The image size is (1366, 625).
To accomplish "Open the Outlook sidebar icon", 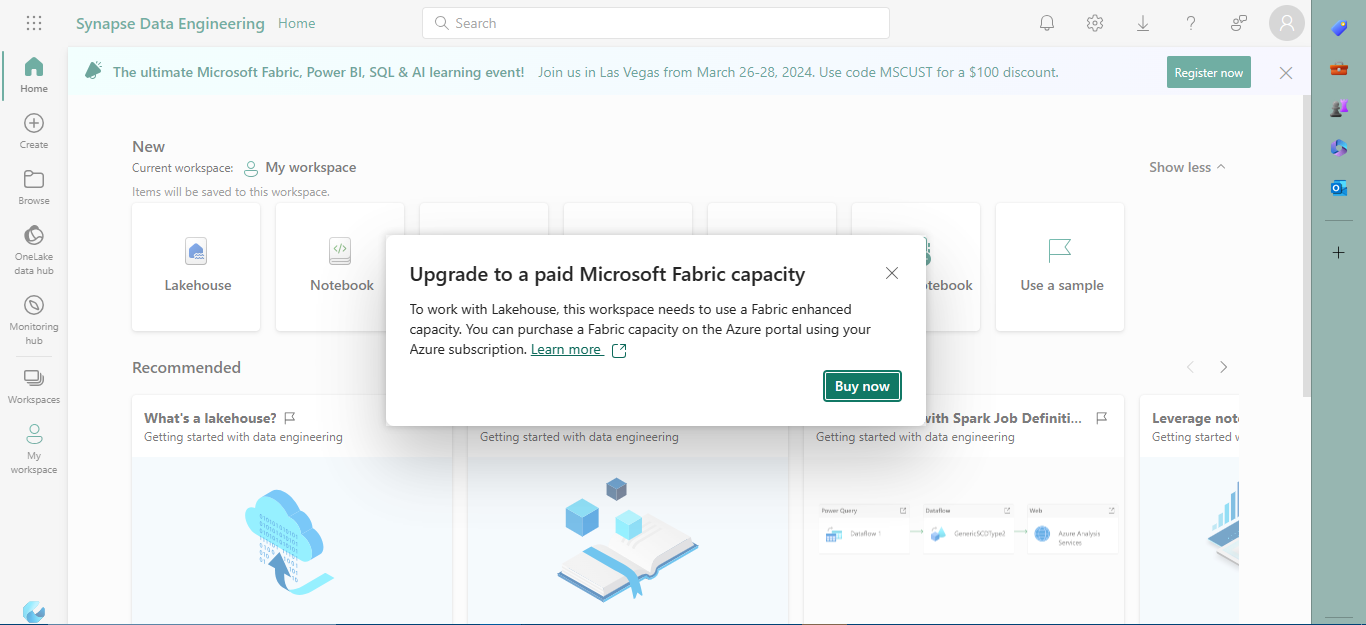I will tap(1339, 187).
